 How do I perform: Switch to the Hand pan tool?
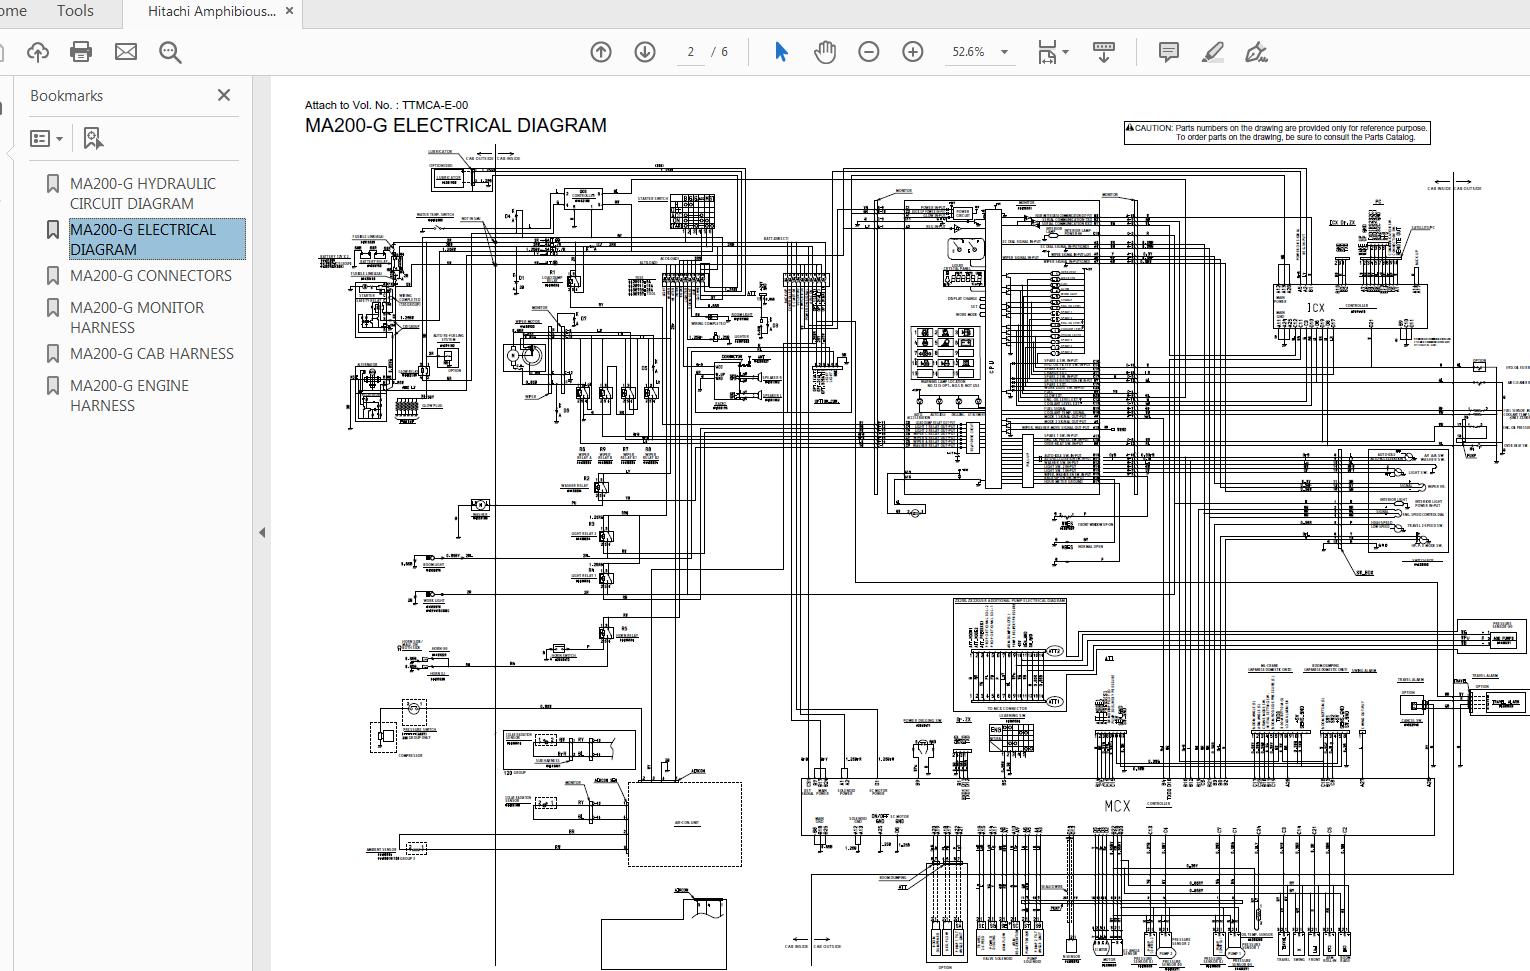tap(825, 50)
